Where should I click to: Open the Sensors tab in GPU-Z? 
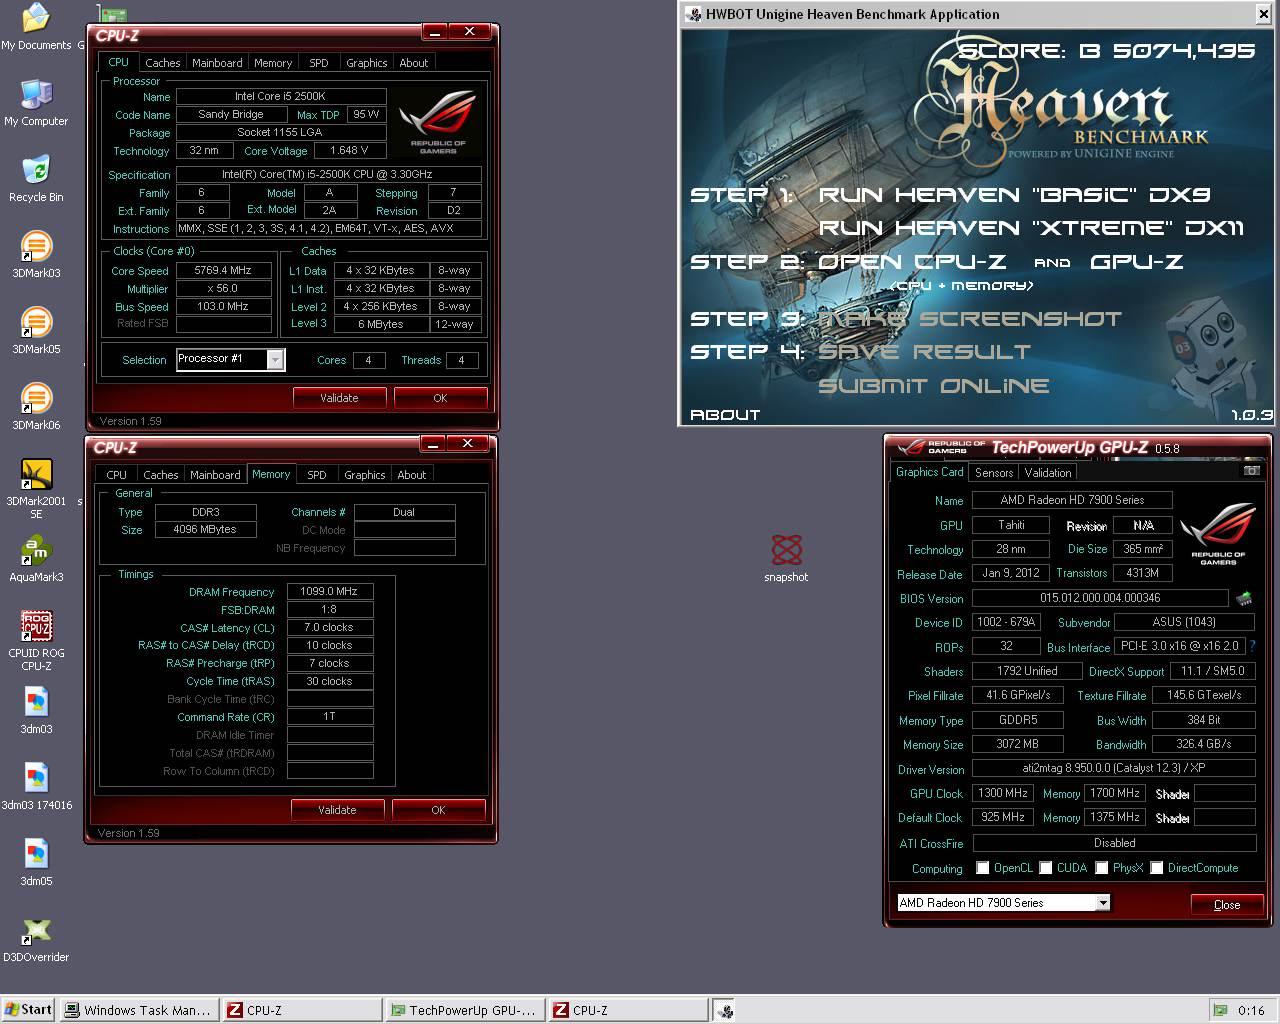994,472
